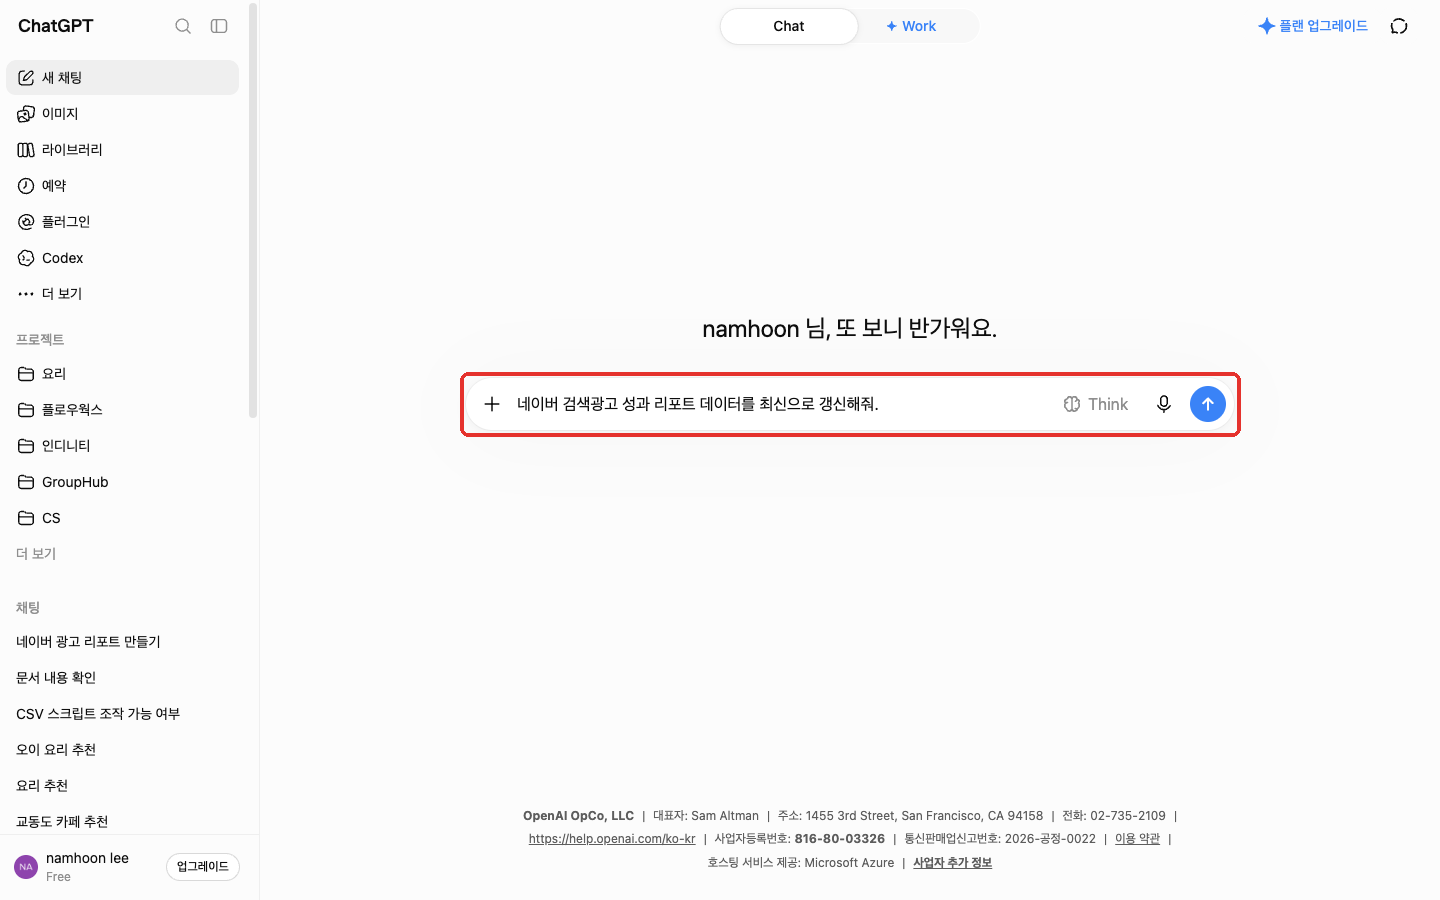Open the 플로우웍스 project folder
The height and width of the screenshot is (900, 1440).
click(x=122, y=410)
